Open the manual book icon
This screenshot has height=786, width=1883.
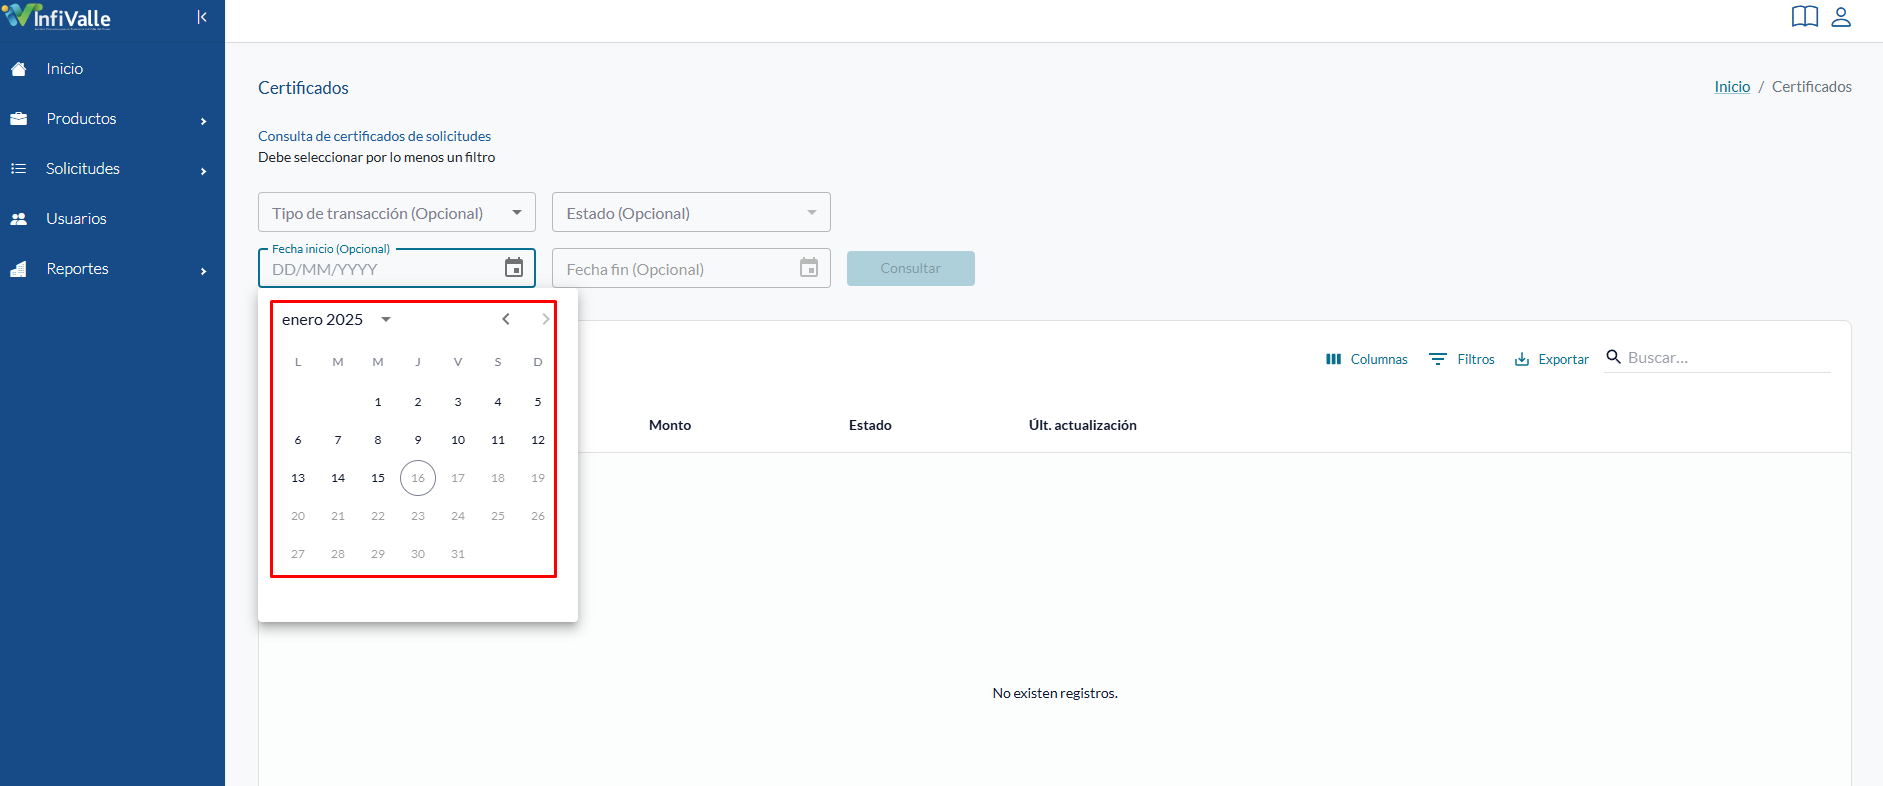tap(1805, 17)
